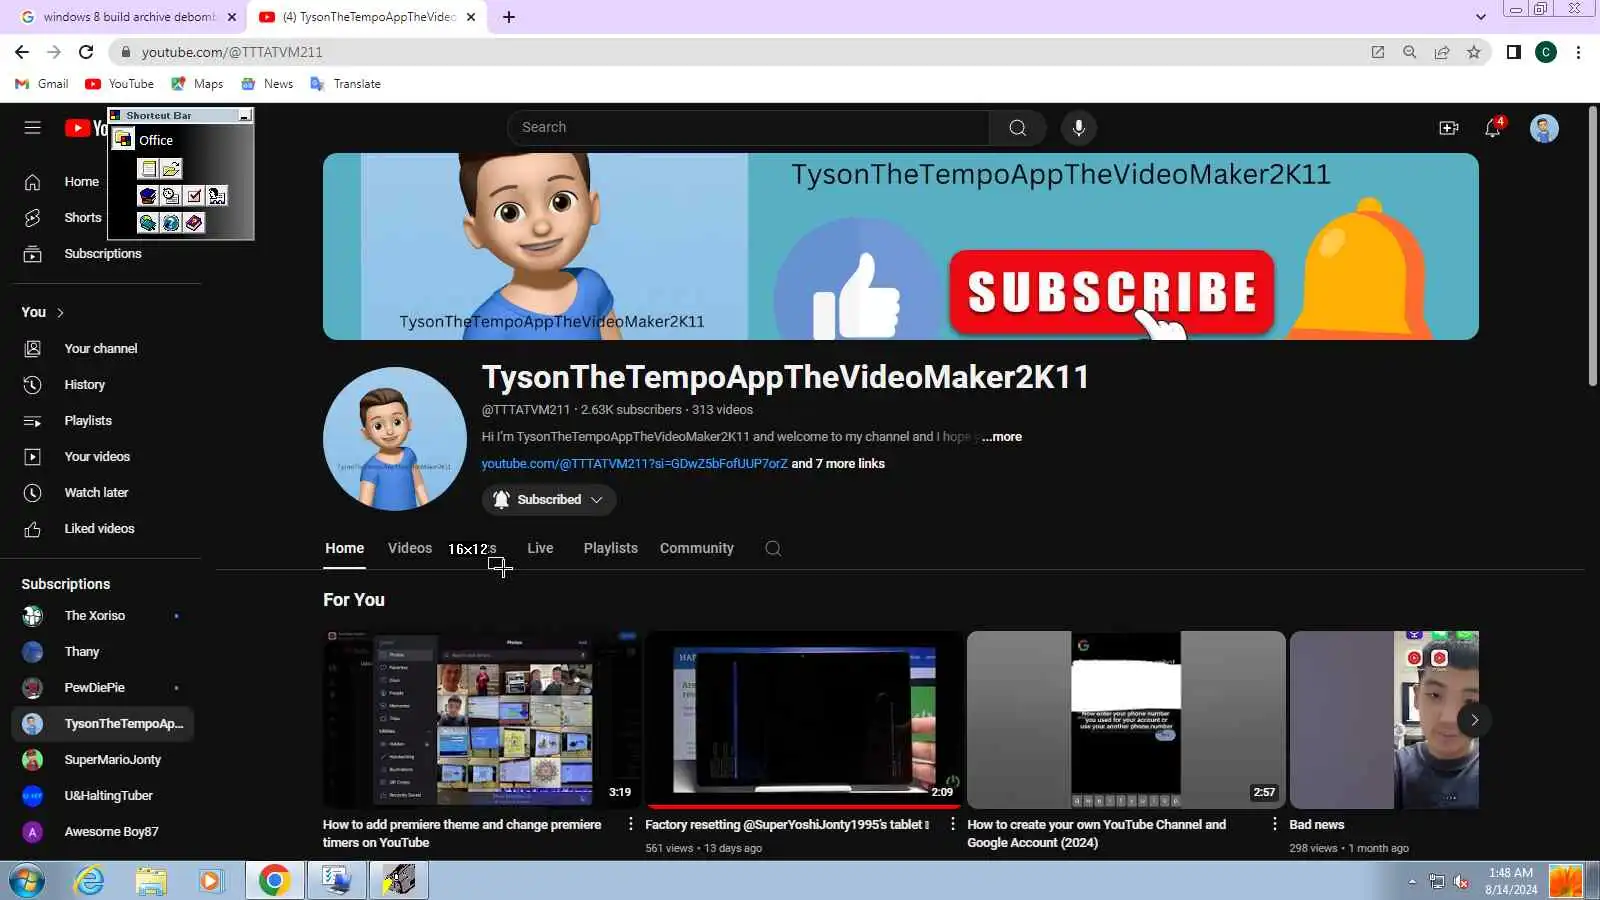Open the Chrome three-dot menu

pyautogui.click(x=1579, y=52)
